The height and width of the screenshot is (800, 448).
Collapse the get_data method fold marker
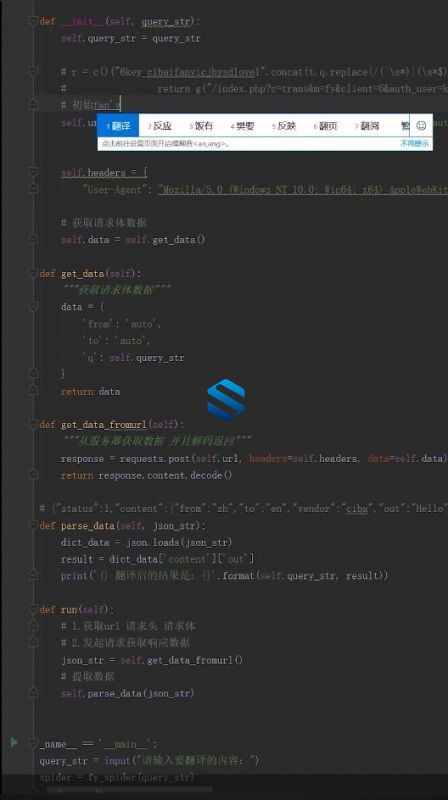coord(33,273)
